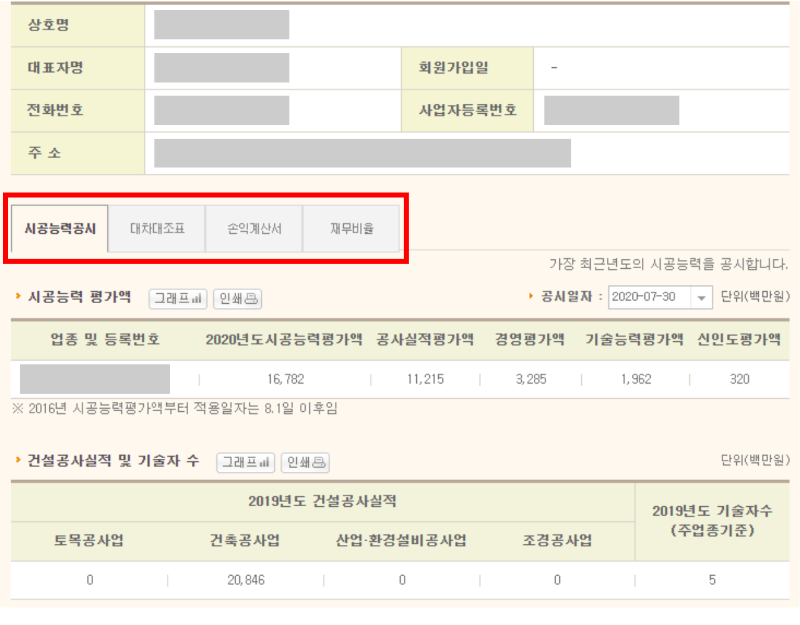Switch to the 손익계산서 tab
Image resolution: width=800 pixels, height=625 pixels.
click(254, 228)
